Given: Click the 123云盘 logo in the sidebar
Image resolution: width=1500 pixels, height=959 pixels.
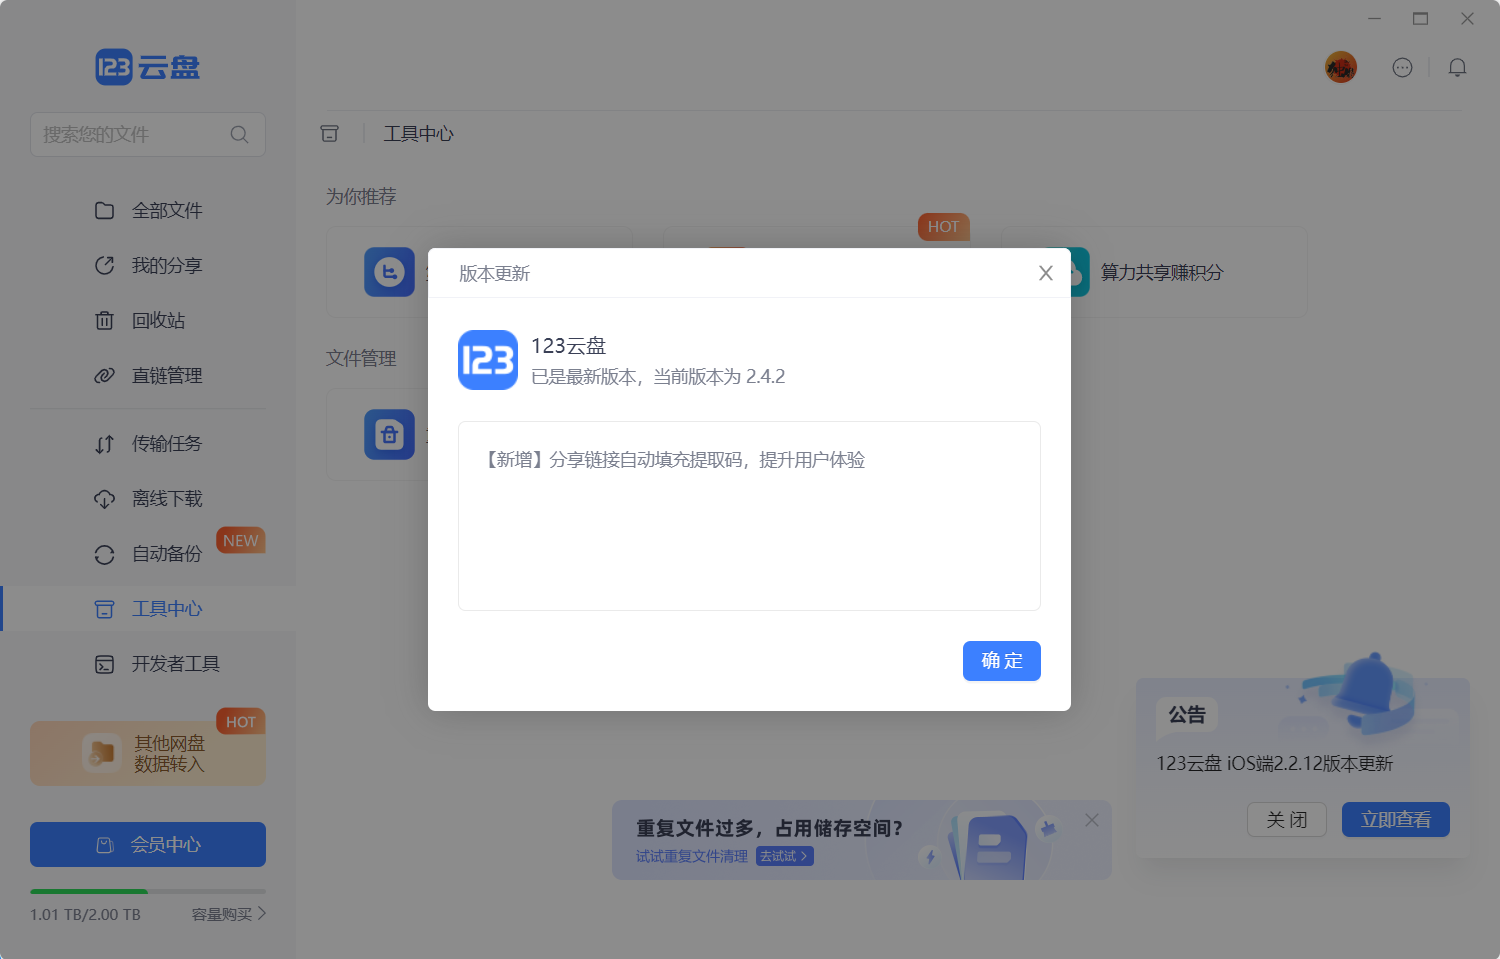Looking at the screenshot, I should point(148,67).
